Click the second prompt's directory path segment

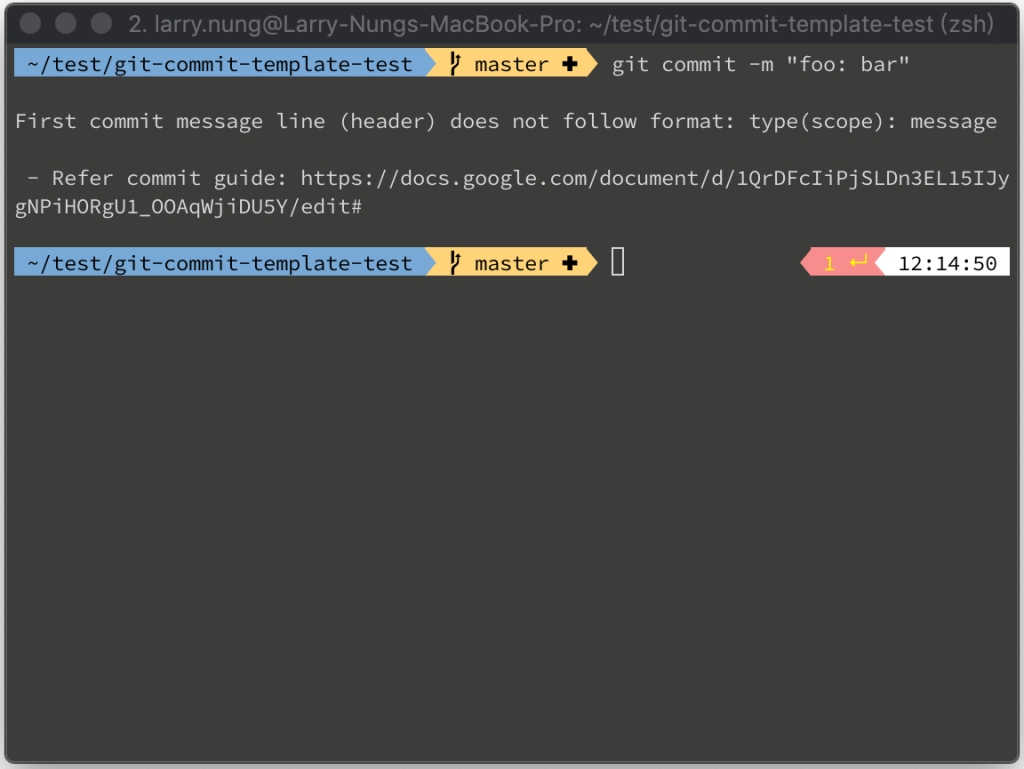(220, 262)
